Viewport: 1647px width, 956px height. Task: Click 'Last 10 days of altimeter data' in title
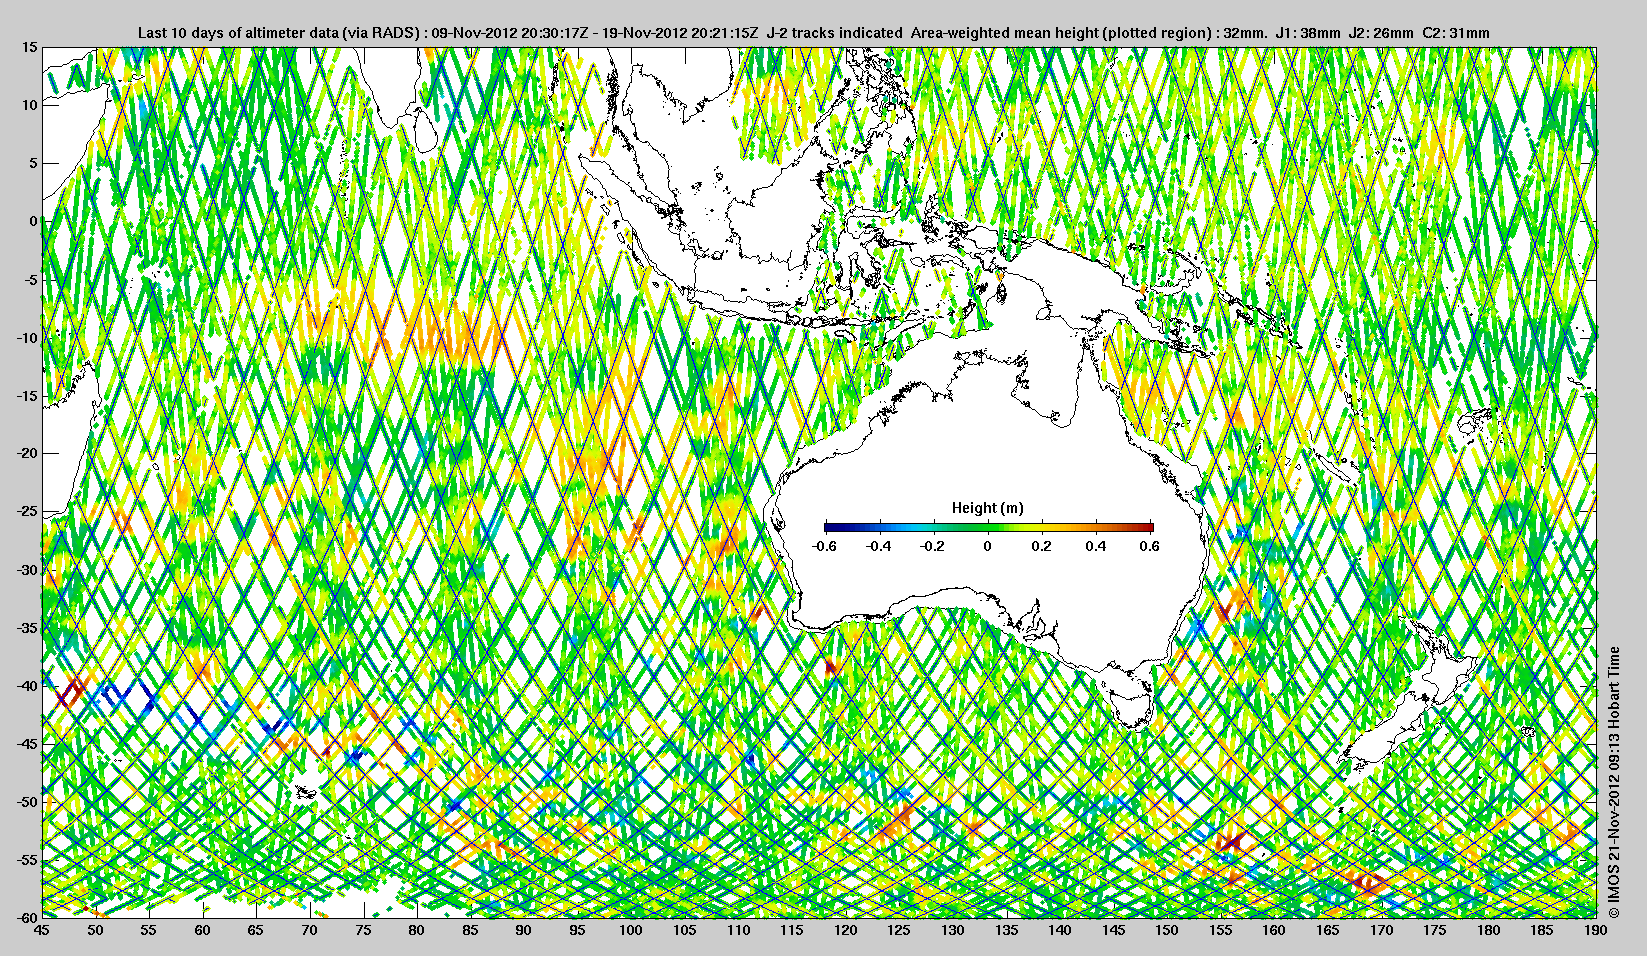click(238, 33)
